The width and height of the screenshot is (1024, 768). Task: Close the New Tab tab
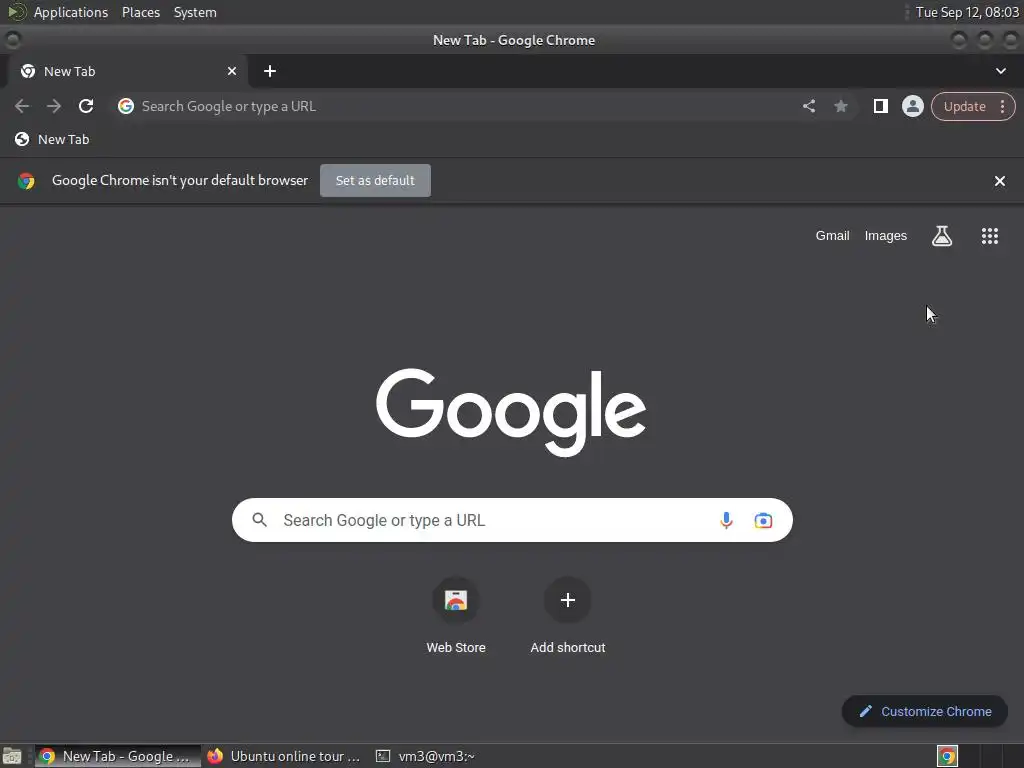coord(231,71)
